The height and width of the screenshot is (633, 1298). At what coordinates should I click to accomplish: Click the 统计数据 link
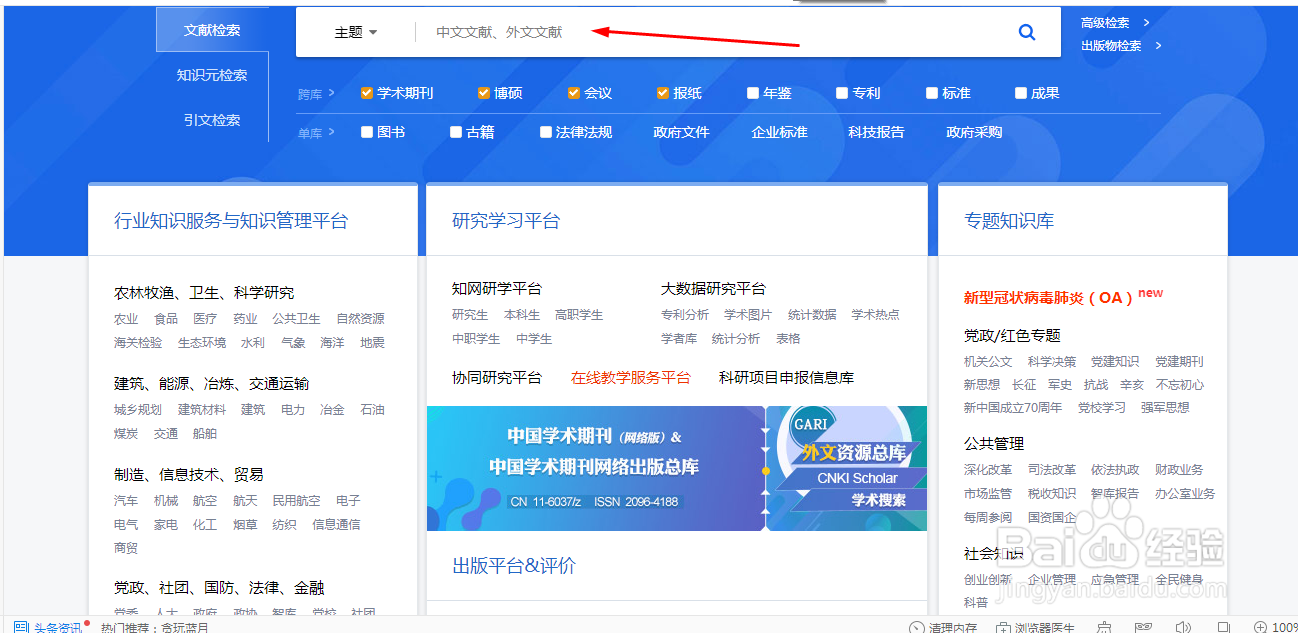coord(812,315)
